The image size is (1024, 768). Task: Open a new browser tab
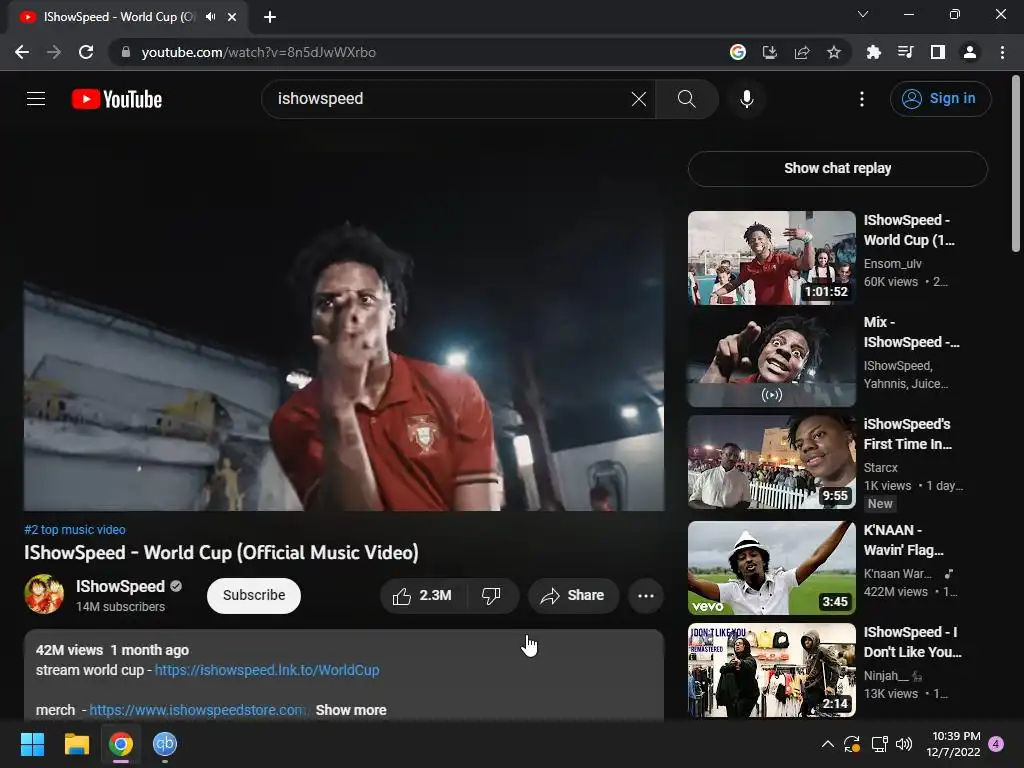click(x=270, y=17)
